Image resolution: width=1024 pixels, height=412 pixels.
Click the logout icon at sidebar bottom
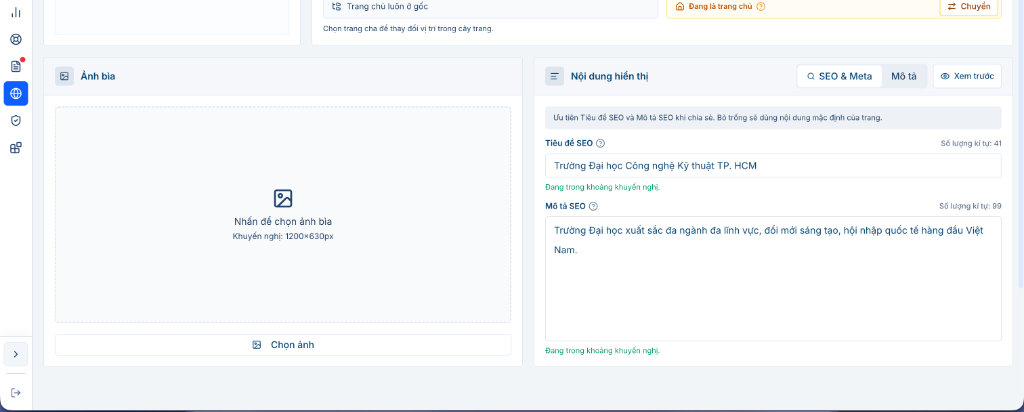(16, 392)
